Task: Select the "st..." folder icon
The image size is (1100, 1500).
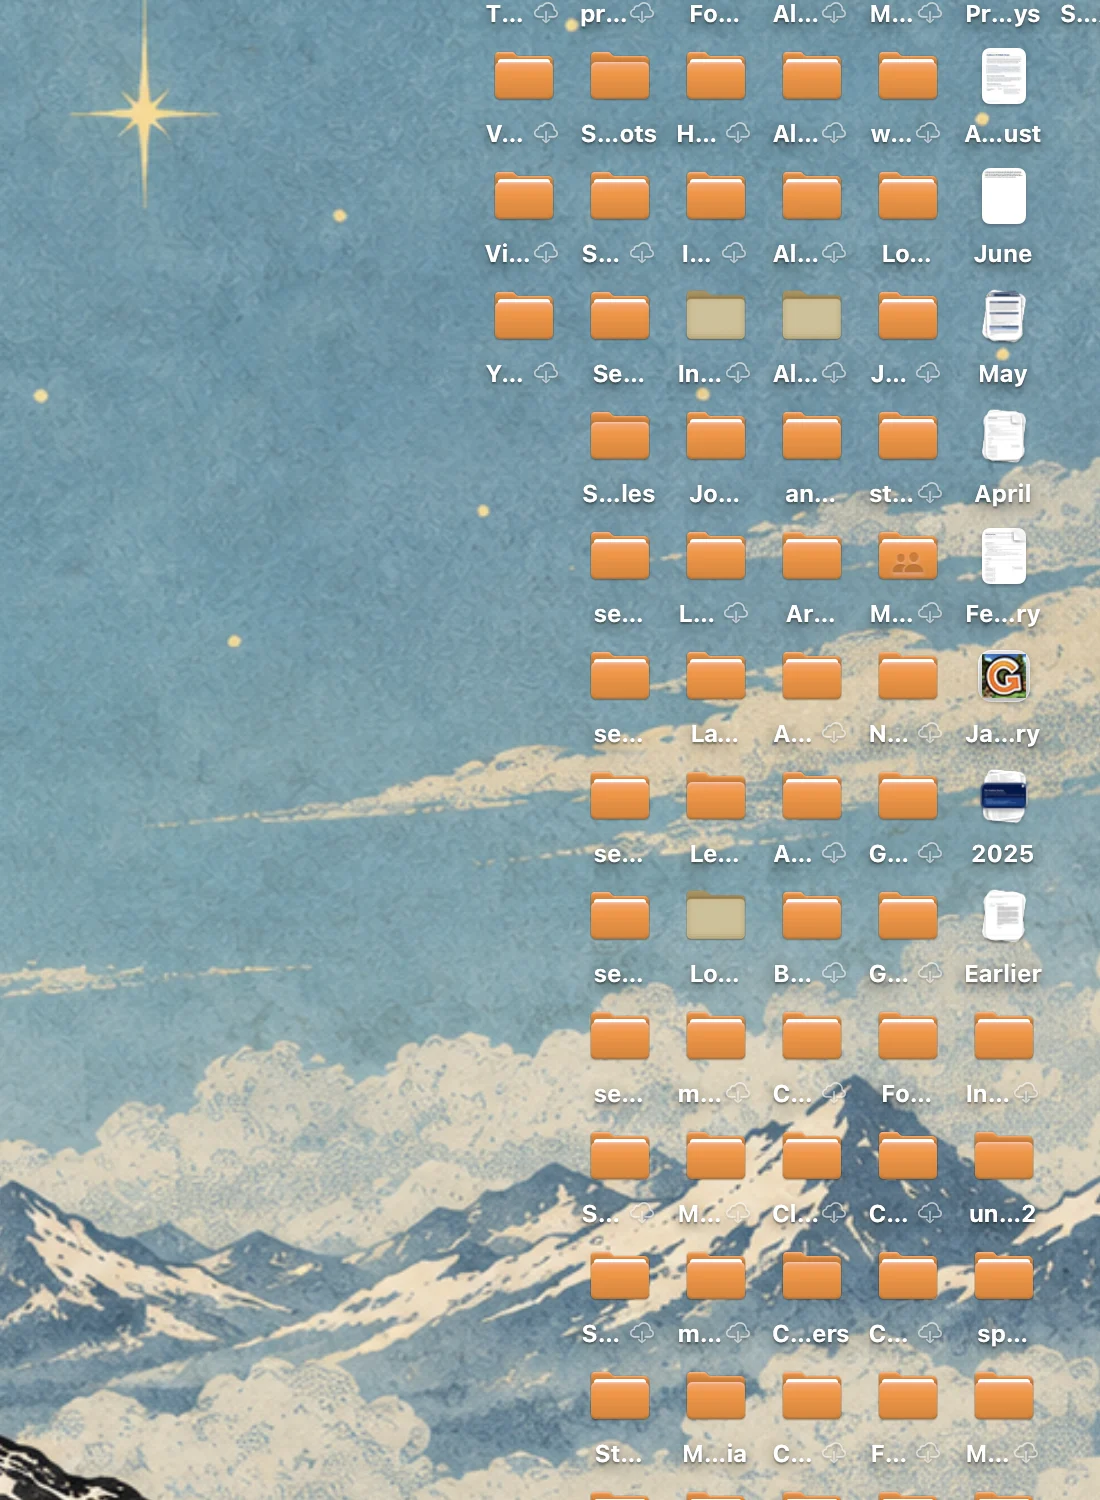Action: [907, 438]
